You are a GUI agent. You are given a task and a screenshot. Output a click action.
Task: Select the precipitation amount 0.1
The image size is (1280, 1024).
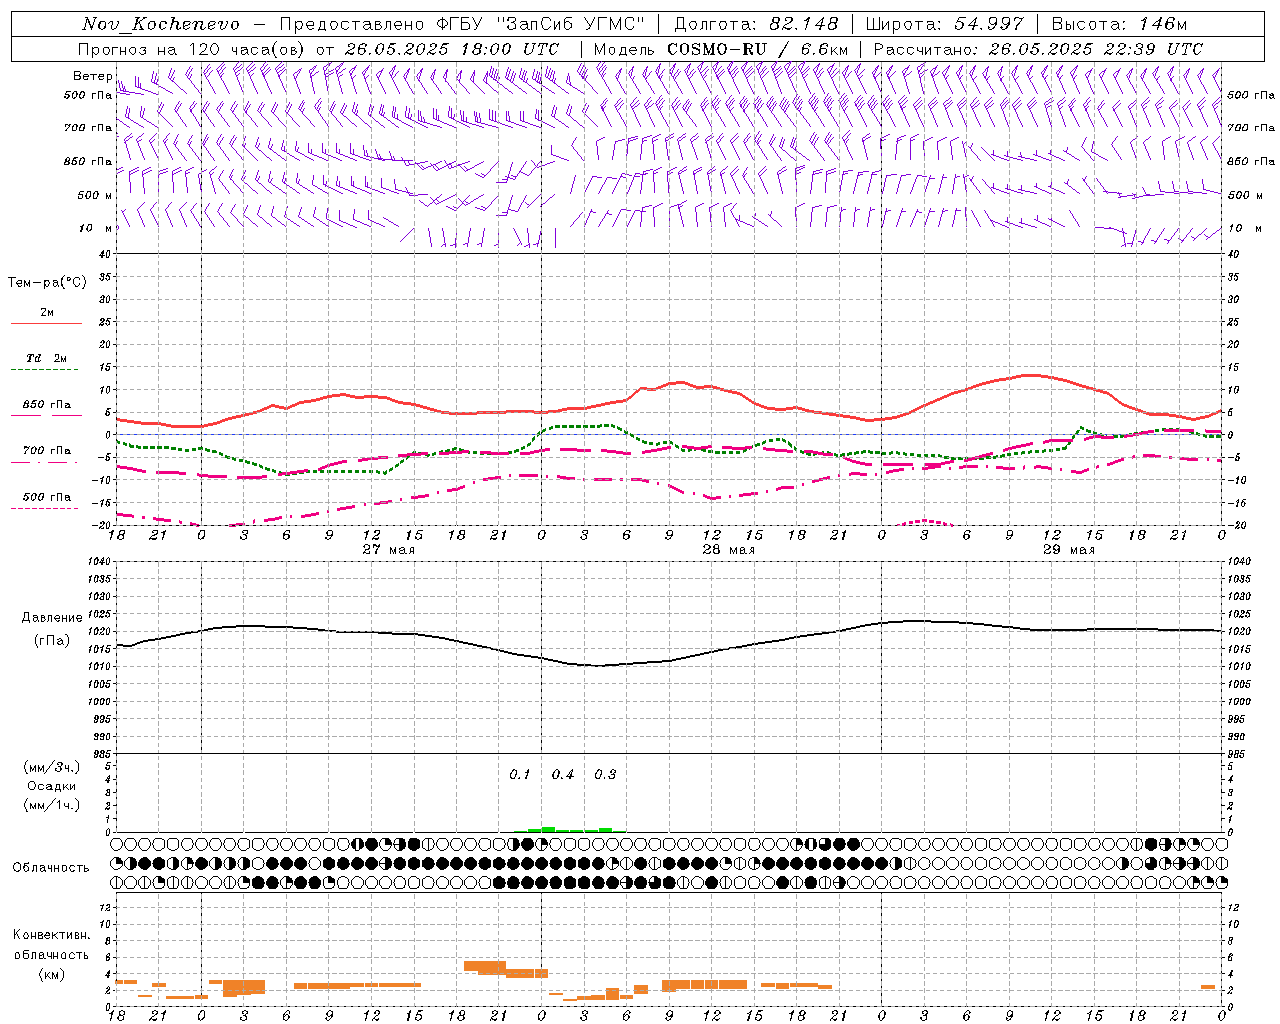click(520, 775)
